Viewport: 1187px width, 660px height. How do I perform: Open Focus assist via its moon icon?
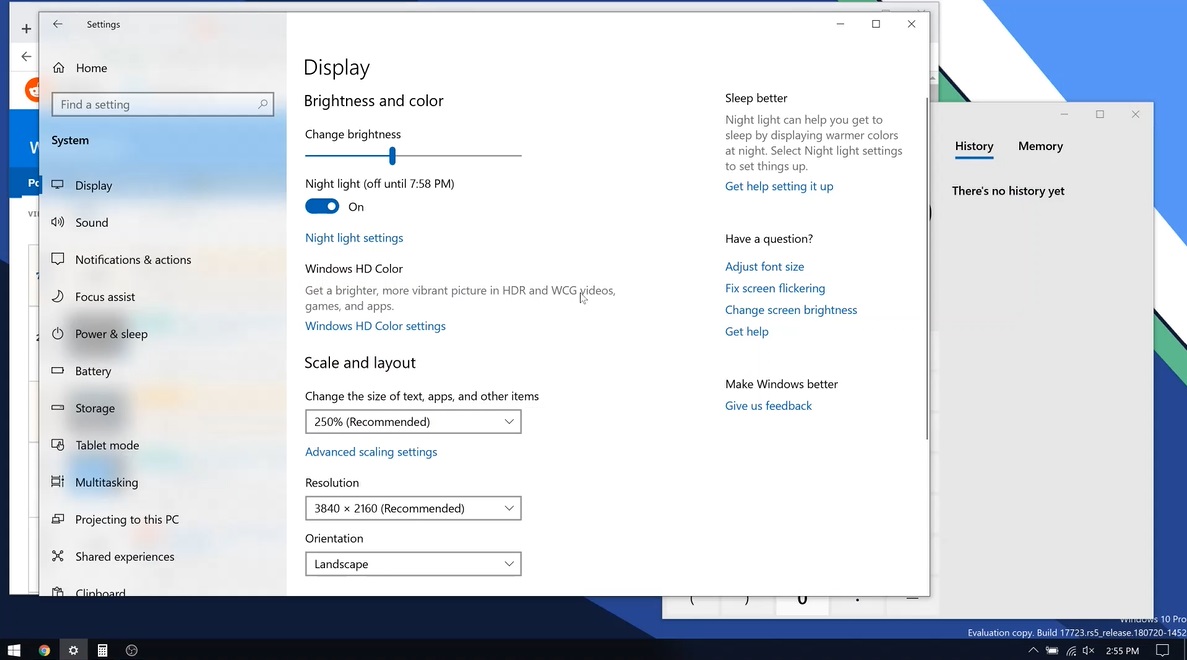coord(58,296)
